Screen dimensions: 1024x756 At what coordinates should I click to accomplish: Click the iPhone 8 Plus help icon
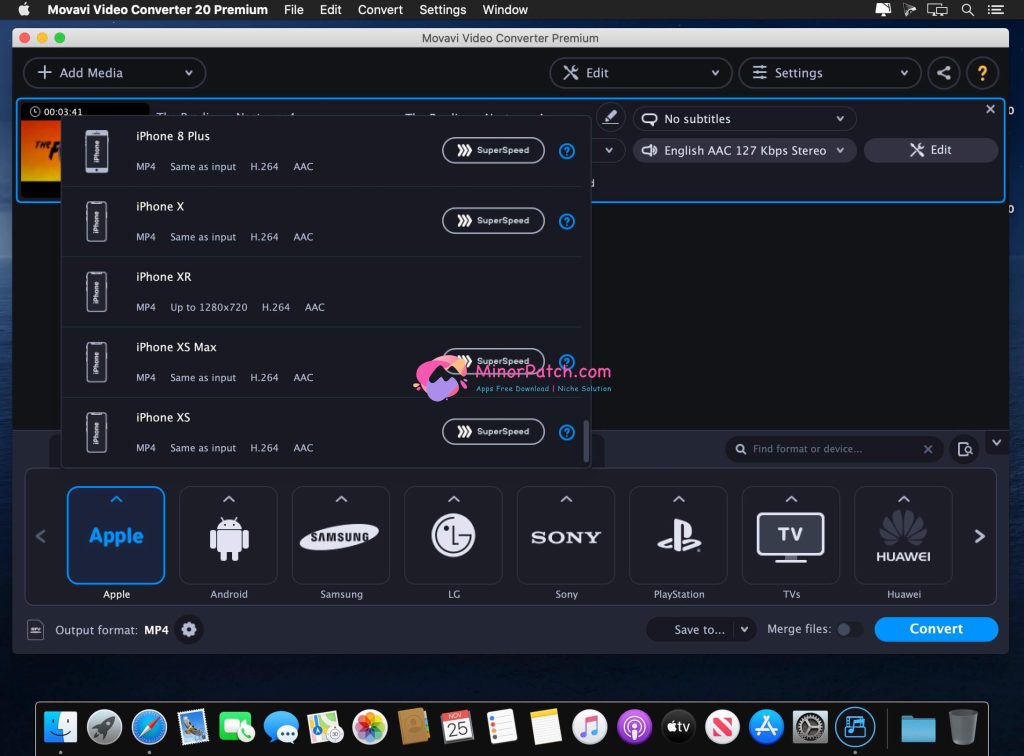point(567,151)
